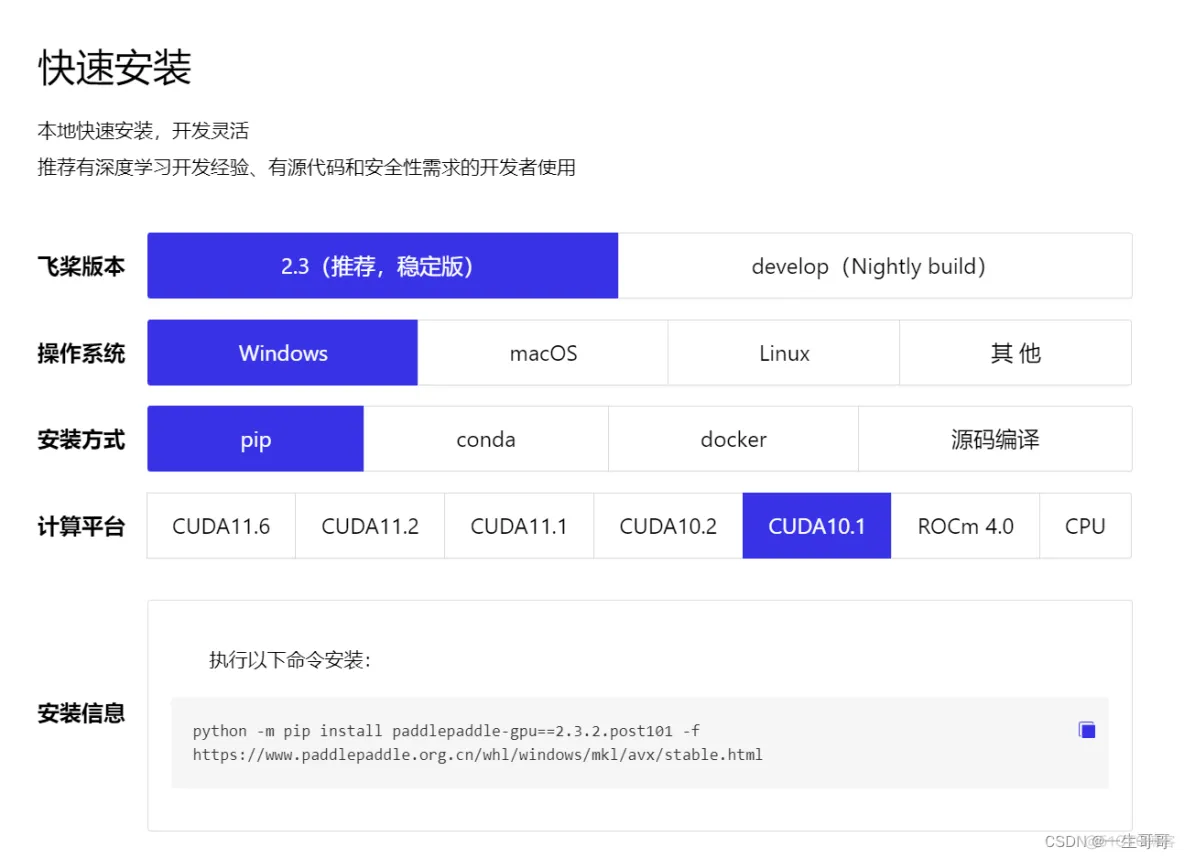Click the paddlepaddle.org.cn stable.html URL line

[477, 755]
